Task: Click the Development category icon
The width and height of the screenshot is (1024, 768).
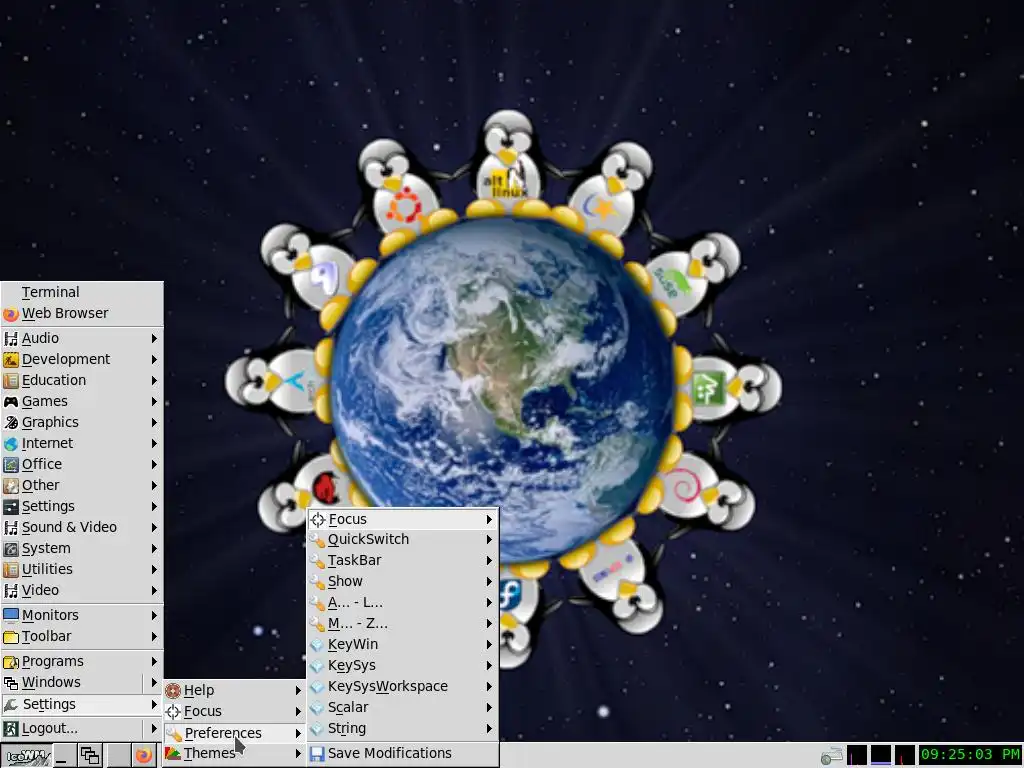Action: point(10,359)
